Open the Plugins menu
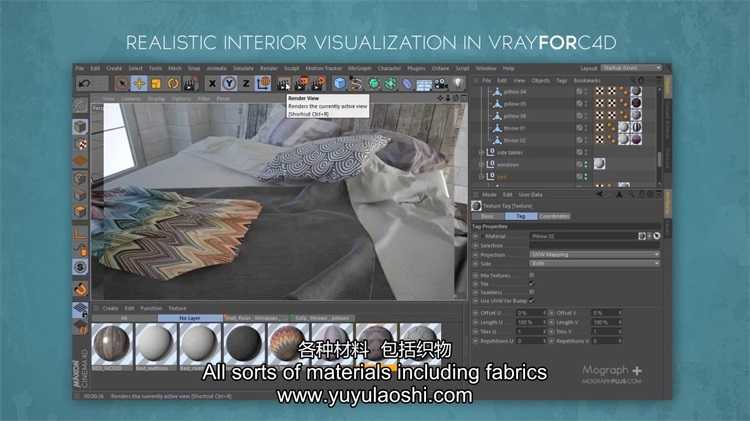Screen dimensions: 750x421 point(416,68)
